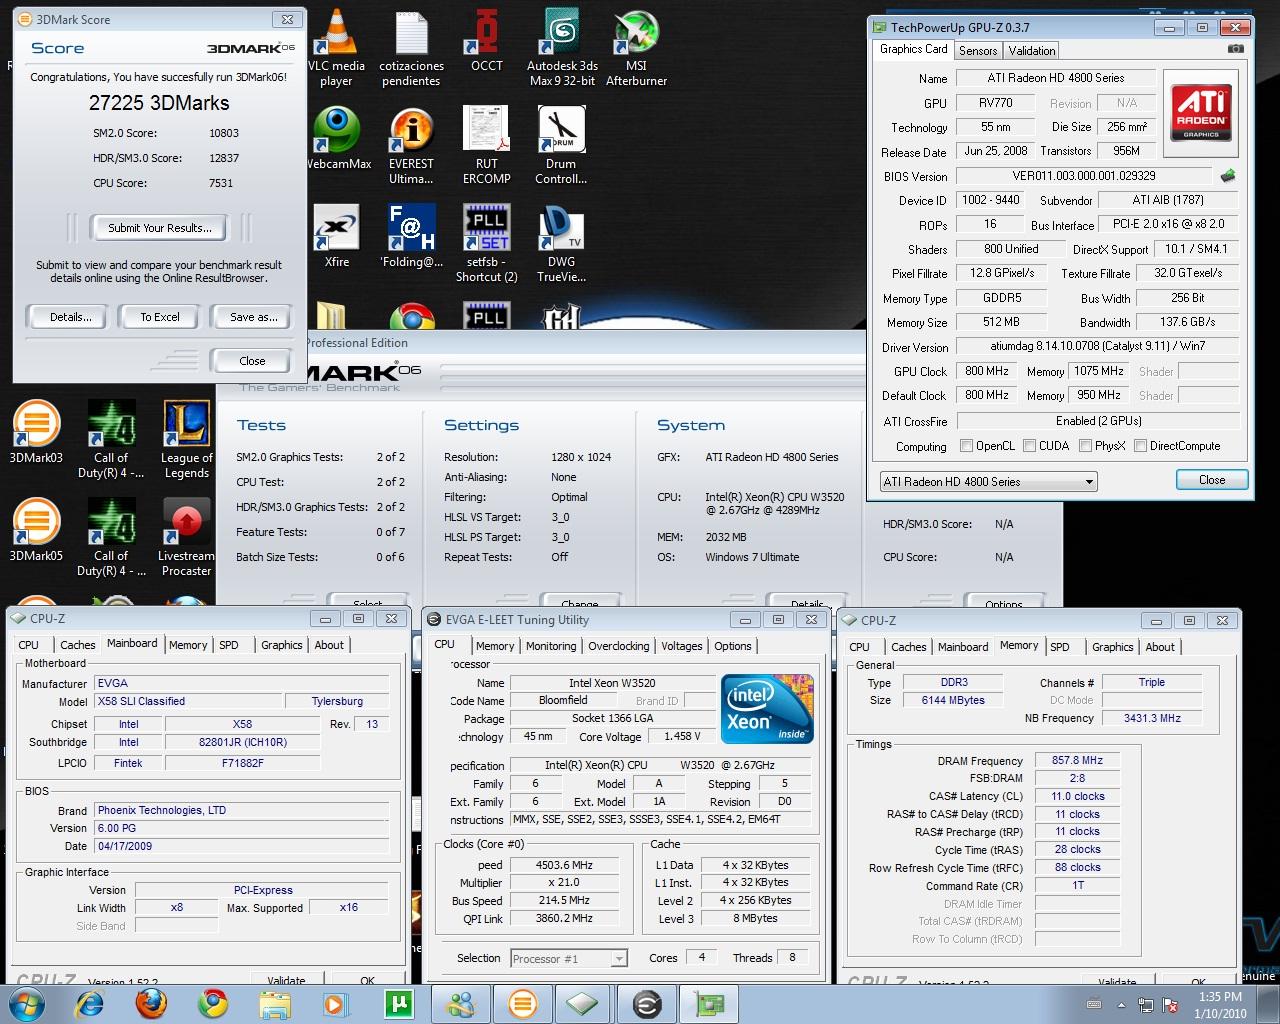Open Windows Start orb
Image resolution: width=1280 pixels, height=1024 pixels.
coord(26,1003)
